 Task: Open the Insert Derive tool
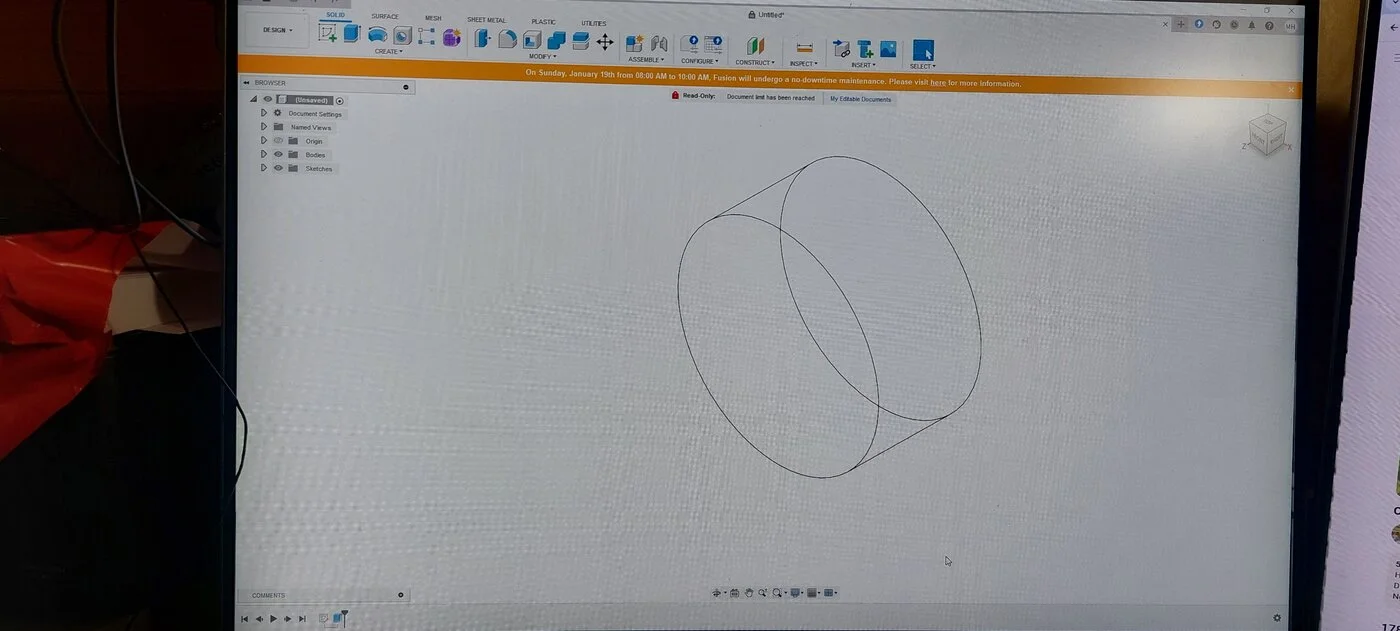click(x=841, y=48)
